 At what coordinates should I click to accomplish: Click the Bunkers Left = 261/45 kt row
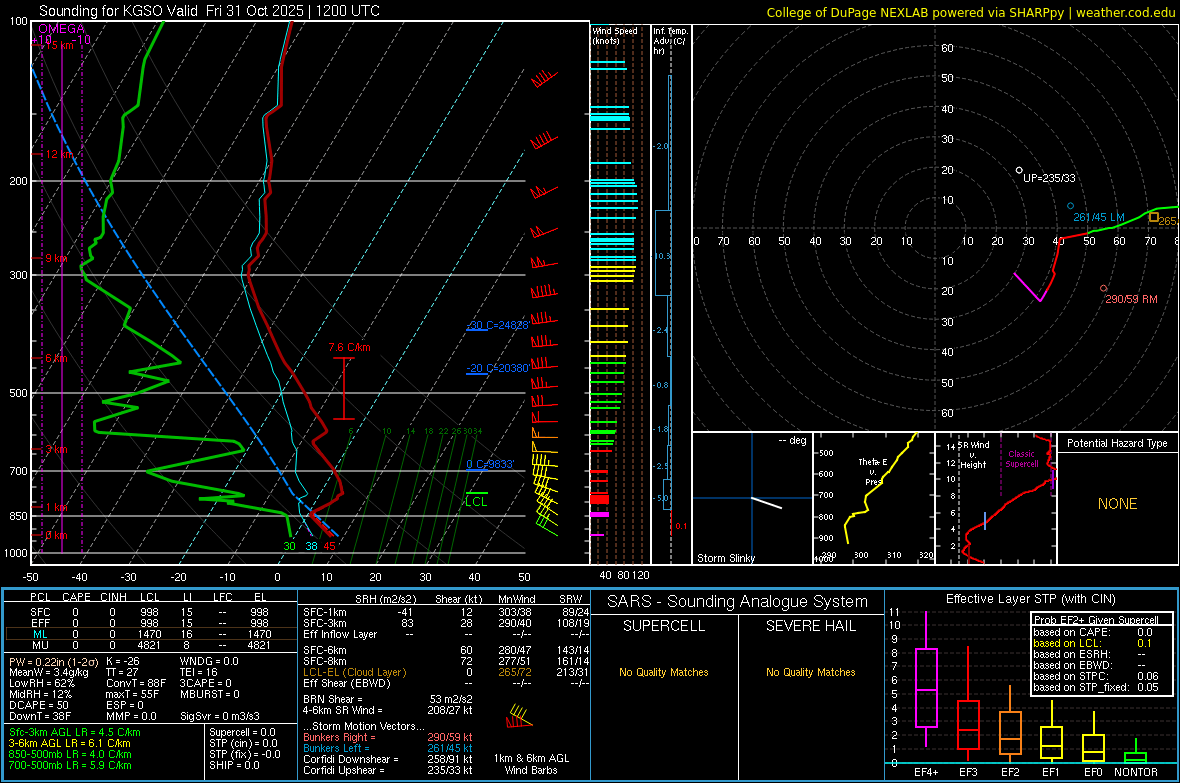point(388,748)
